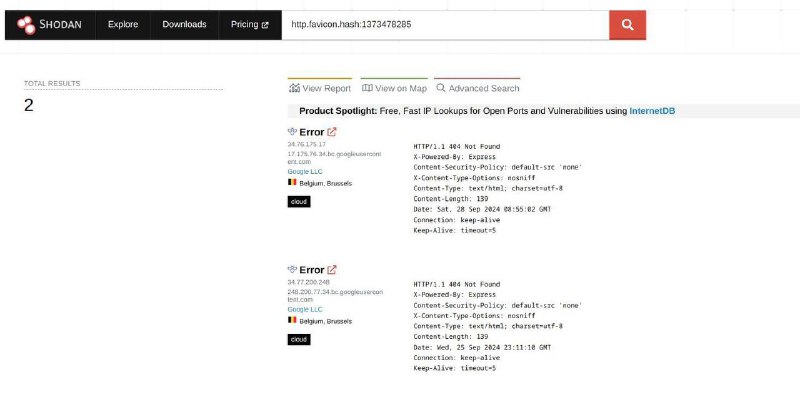Screen dimensions: 800x397
Task: Click Product Spotlight text
Action: 338,111
